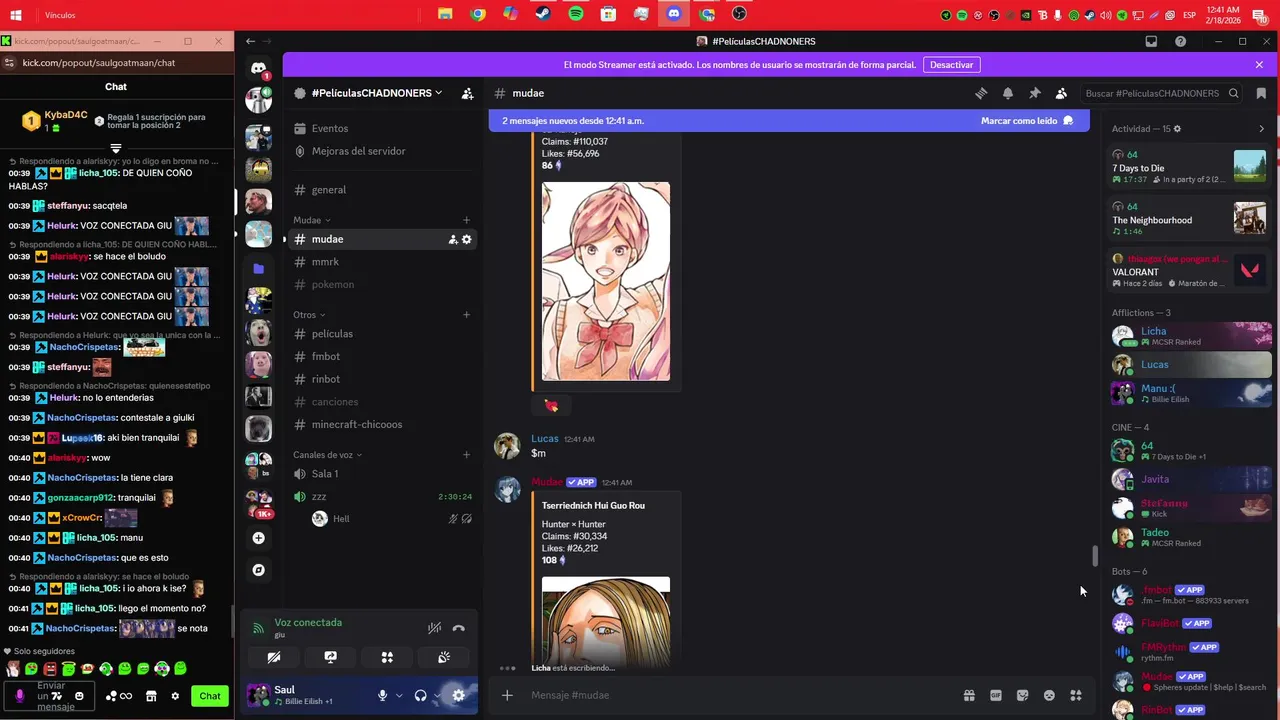Expand Kick leaderboard chevron under KybaD4C
This screenshot has width=1280, height=720.
point(116,148)
